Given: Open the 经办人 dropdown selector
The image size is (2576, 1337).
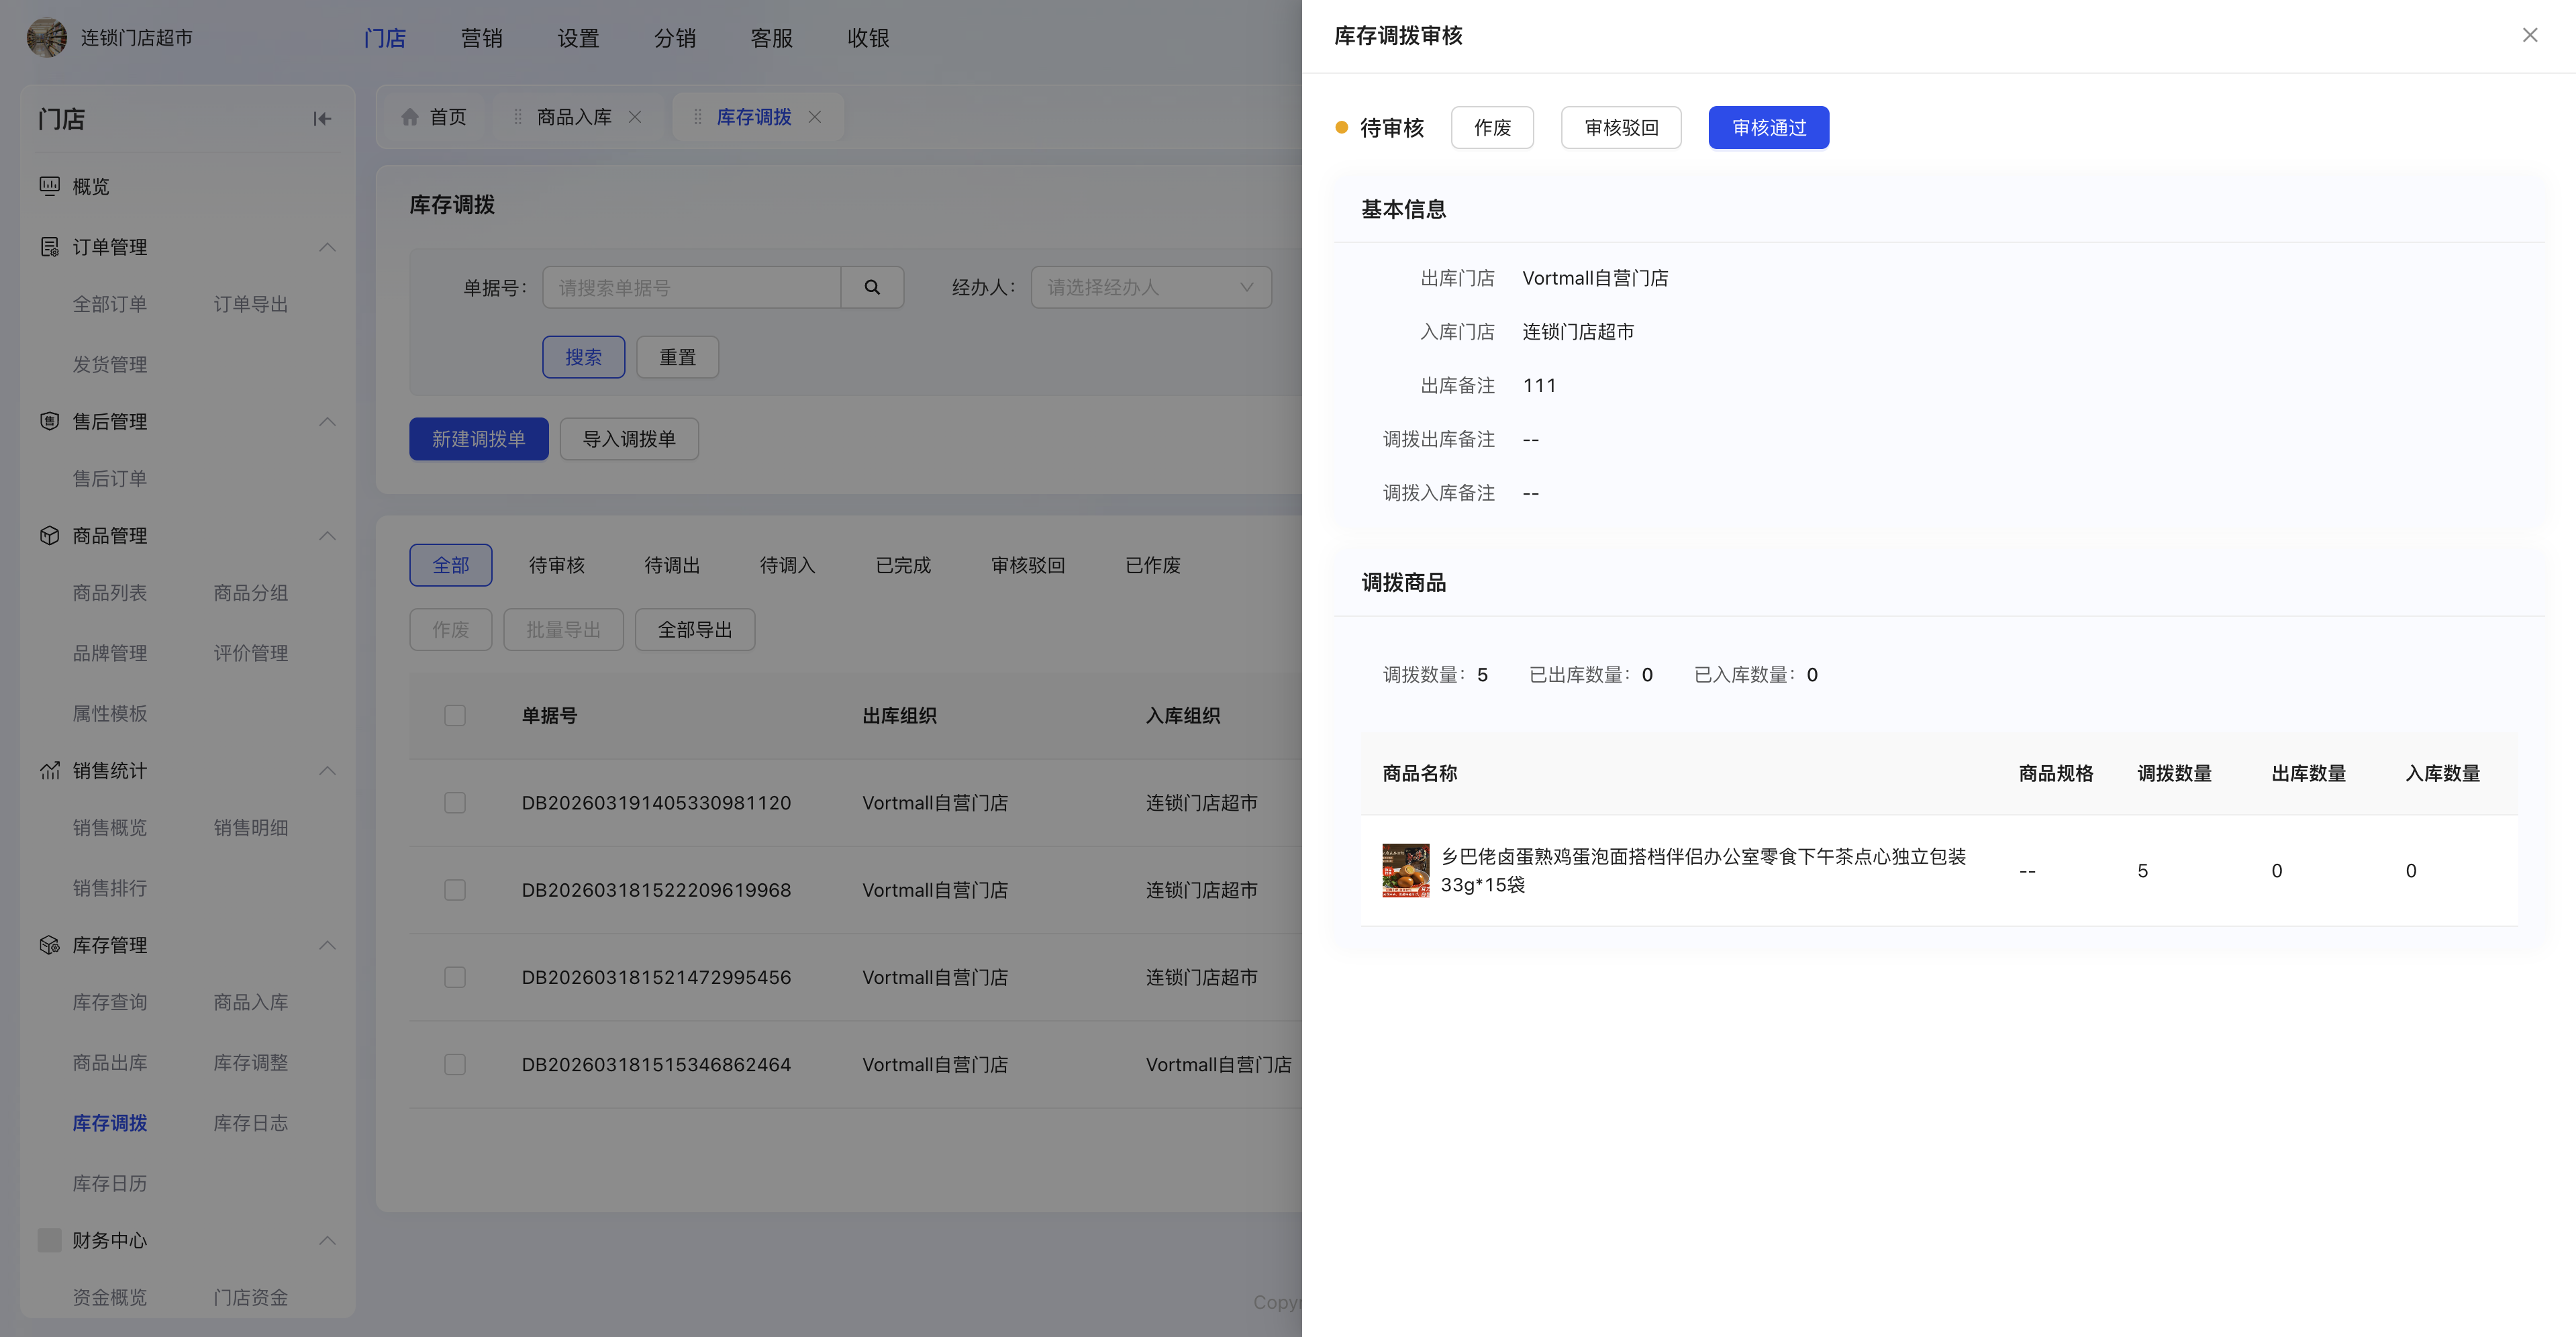Looking at the screenshot, I should [1150, 287].
